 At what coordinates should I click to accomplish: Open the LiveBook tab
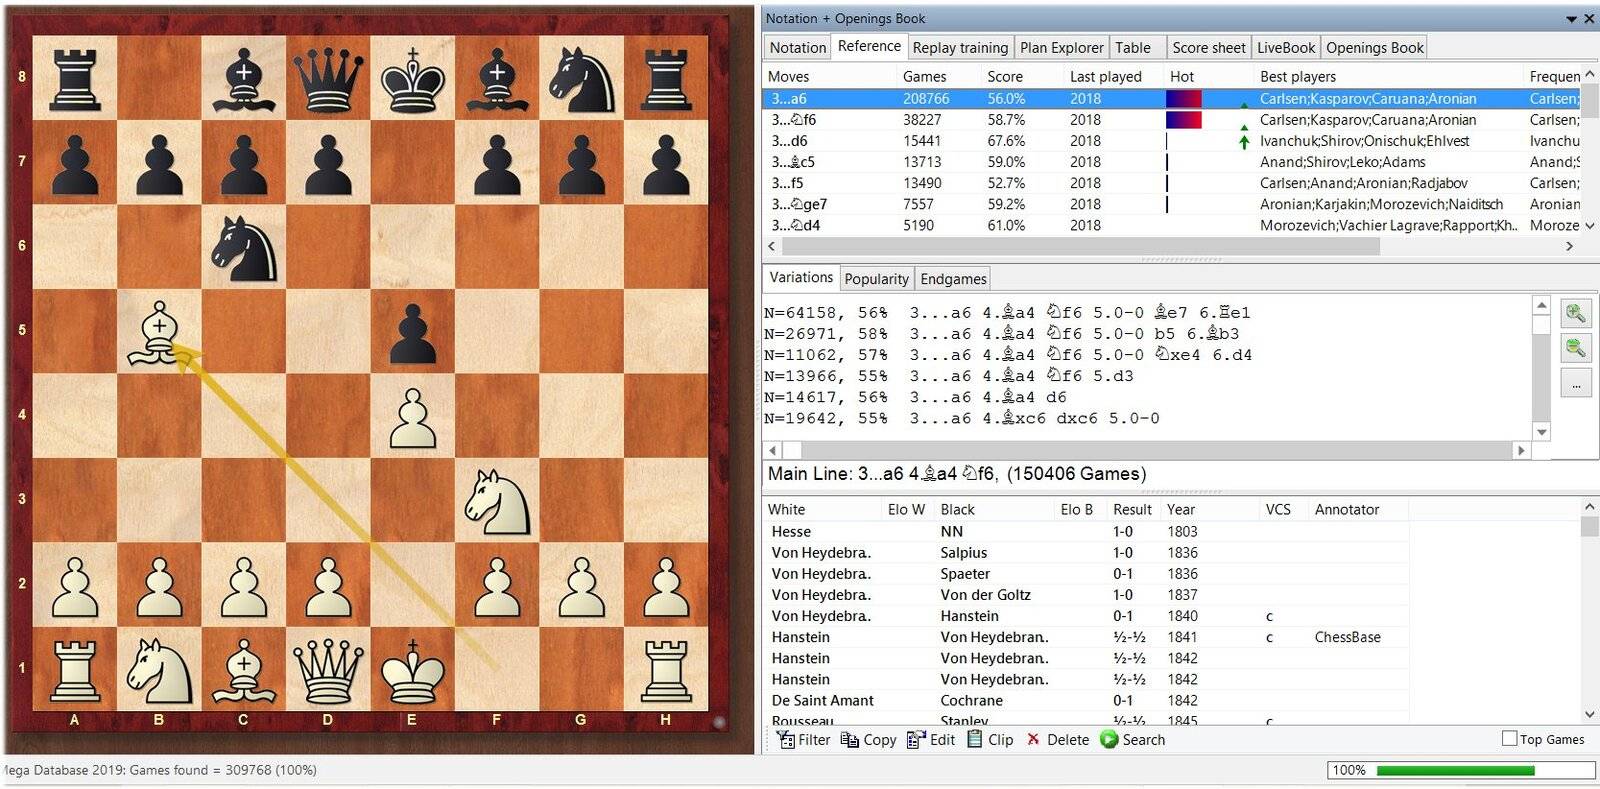[x=1286, y=47]
